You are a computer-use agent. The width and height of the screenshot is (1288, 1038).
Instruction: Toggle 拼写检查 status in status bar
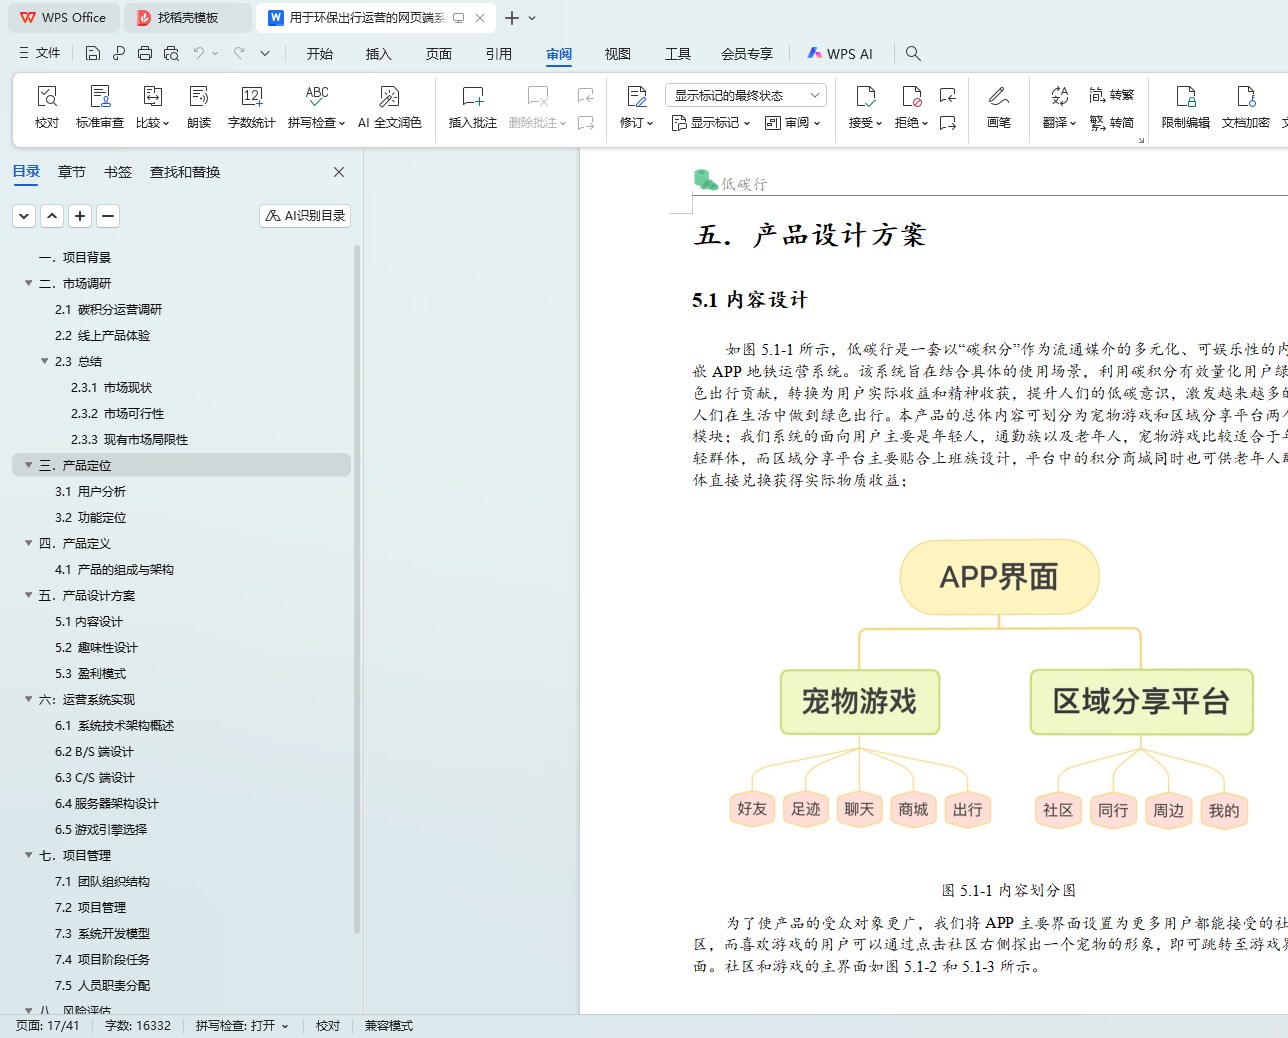[x=241, y=1026]
